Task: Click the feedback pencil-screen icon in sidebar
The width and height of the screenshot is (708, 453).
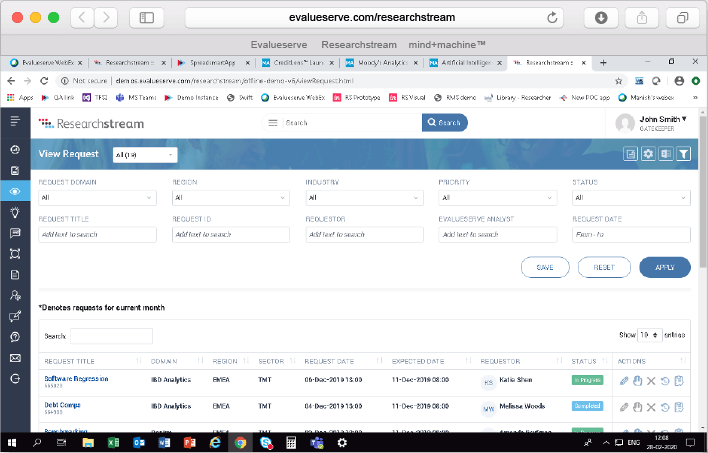Action: [15, 316]
